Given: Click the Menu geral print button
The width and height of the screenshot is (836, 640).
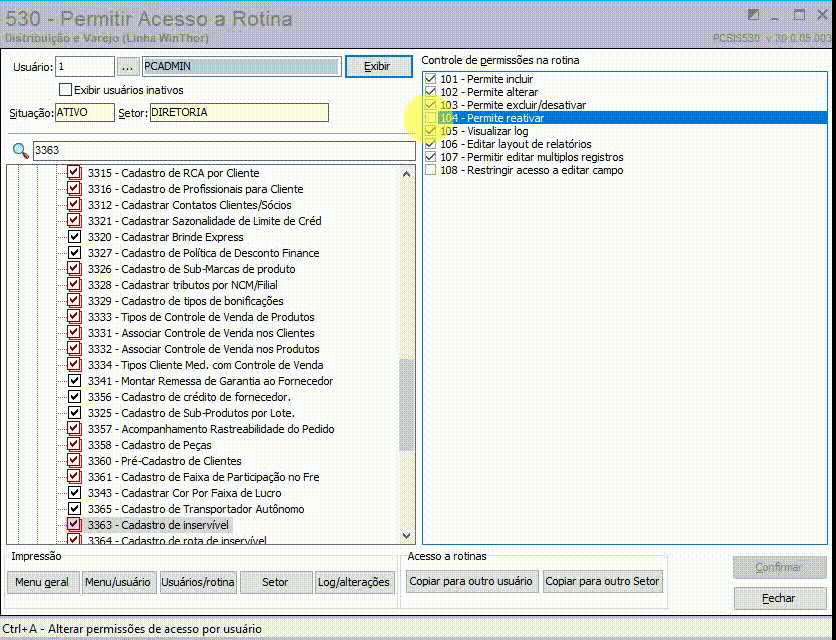Looking at the screenshot, I should [x=43, y=582].
